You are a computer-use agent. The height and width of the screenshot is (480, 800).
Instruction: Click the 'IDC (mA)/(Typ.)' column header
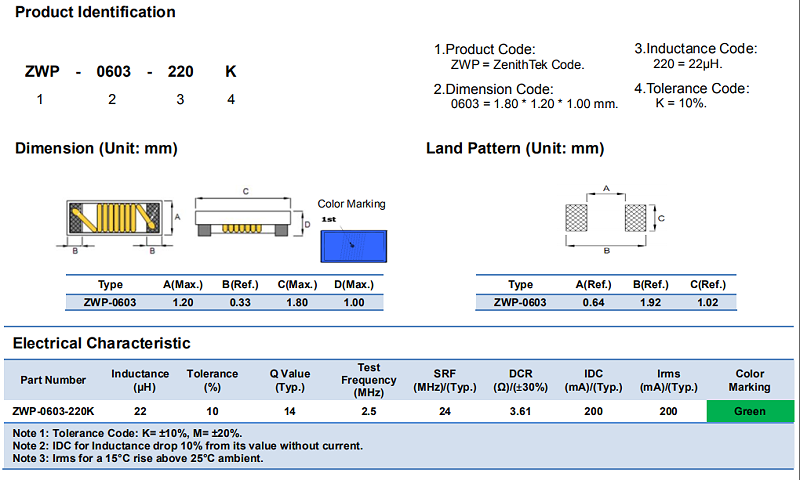pos(593,381)
